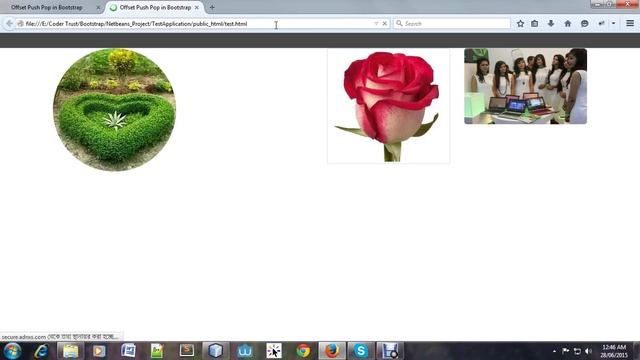640x360 pixels.
Task: Show bookmarks list icon
Action: [x=535, y=24]
